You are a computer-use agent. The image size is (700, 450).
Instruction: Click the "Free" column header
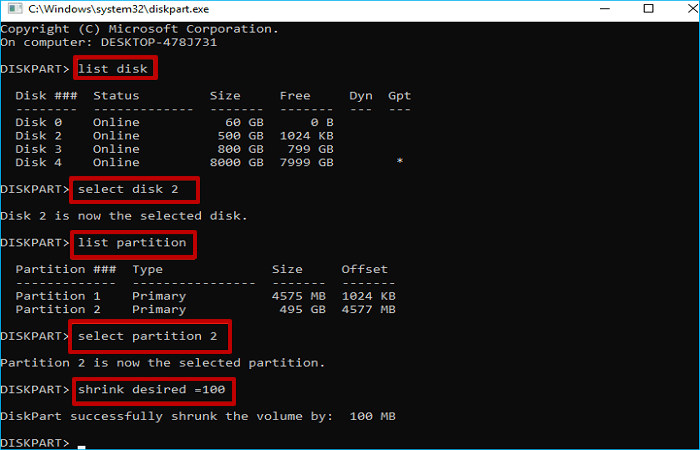click(x=295, y=96)
